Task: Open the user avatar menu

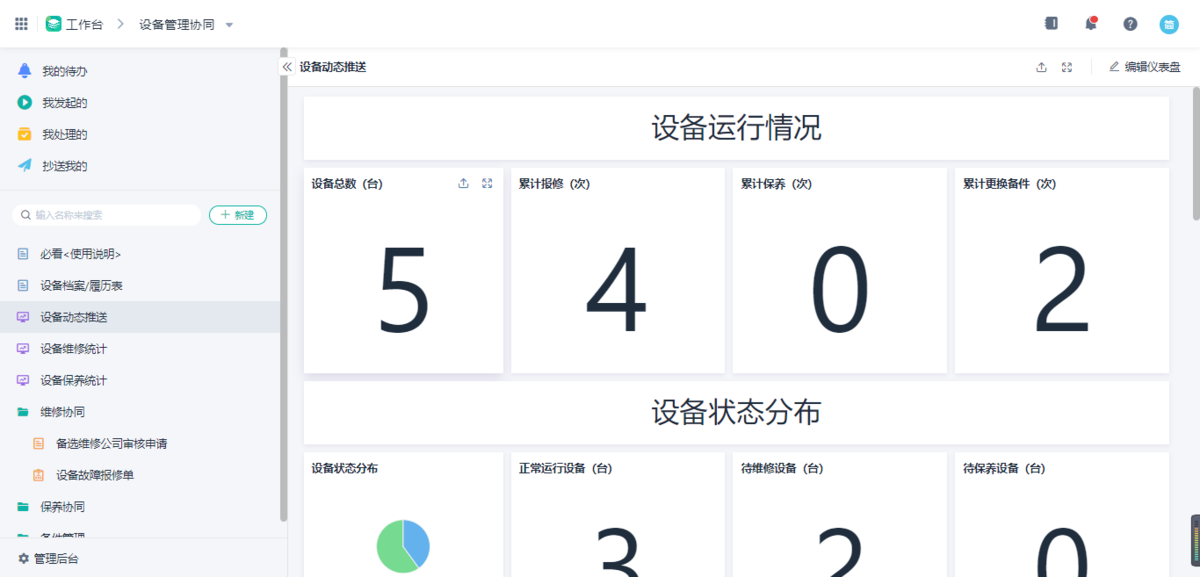Action: [x=1169, y=24]
